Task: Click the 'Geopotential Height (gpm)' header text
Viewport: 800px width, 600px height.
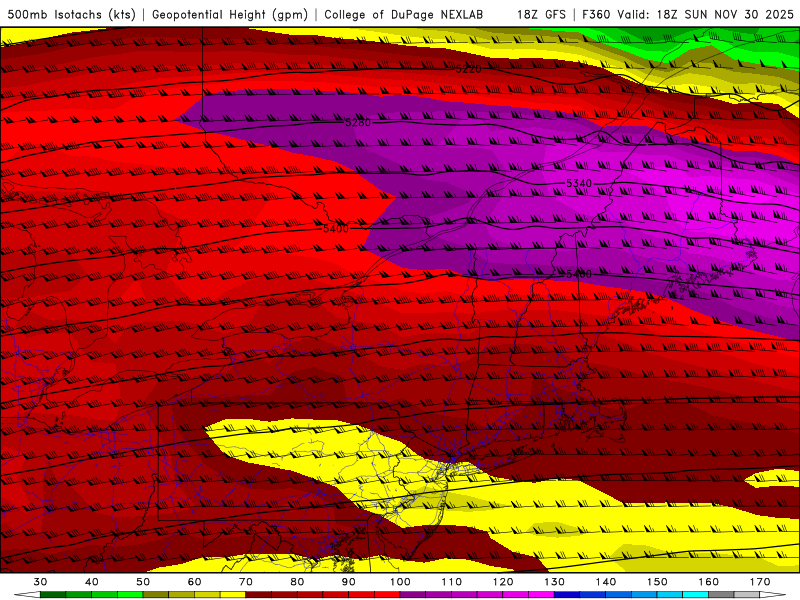Action: [x=230, y=14]
